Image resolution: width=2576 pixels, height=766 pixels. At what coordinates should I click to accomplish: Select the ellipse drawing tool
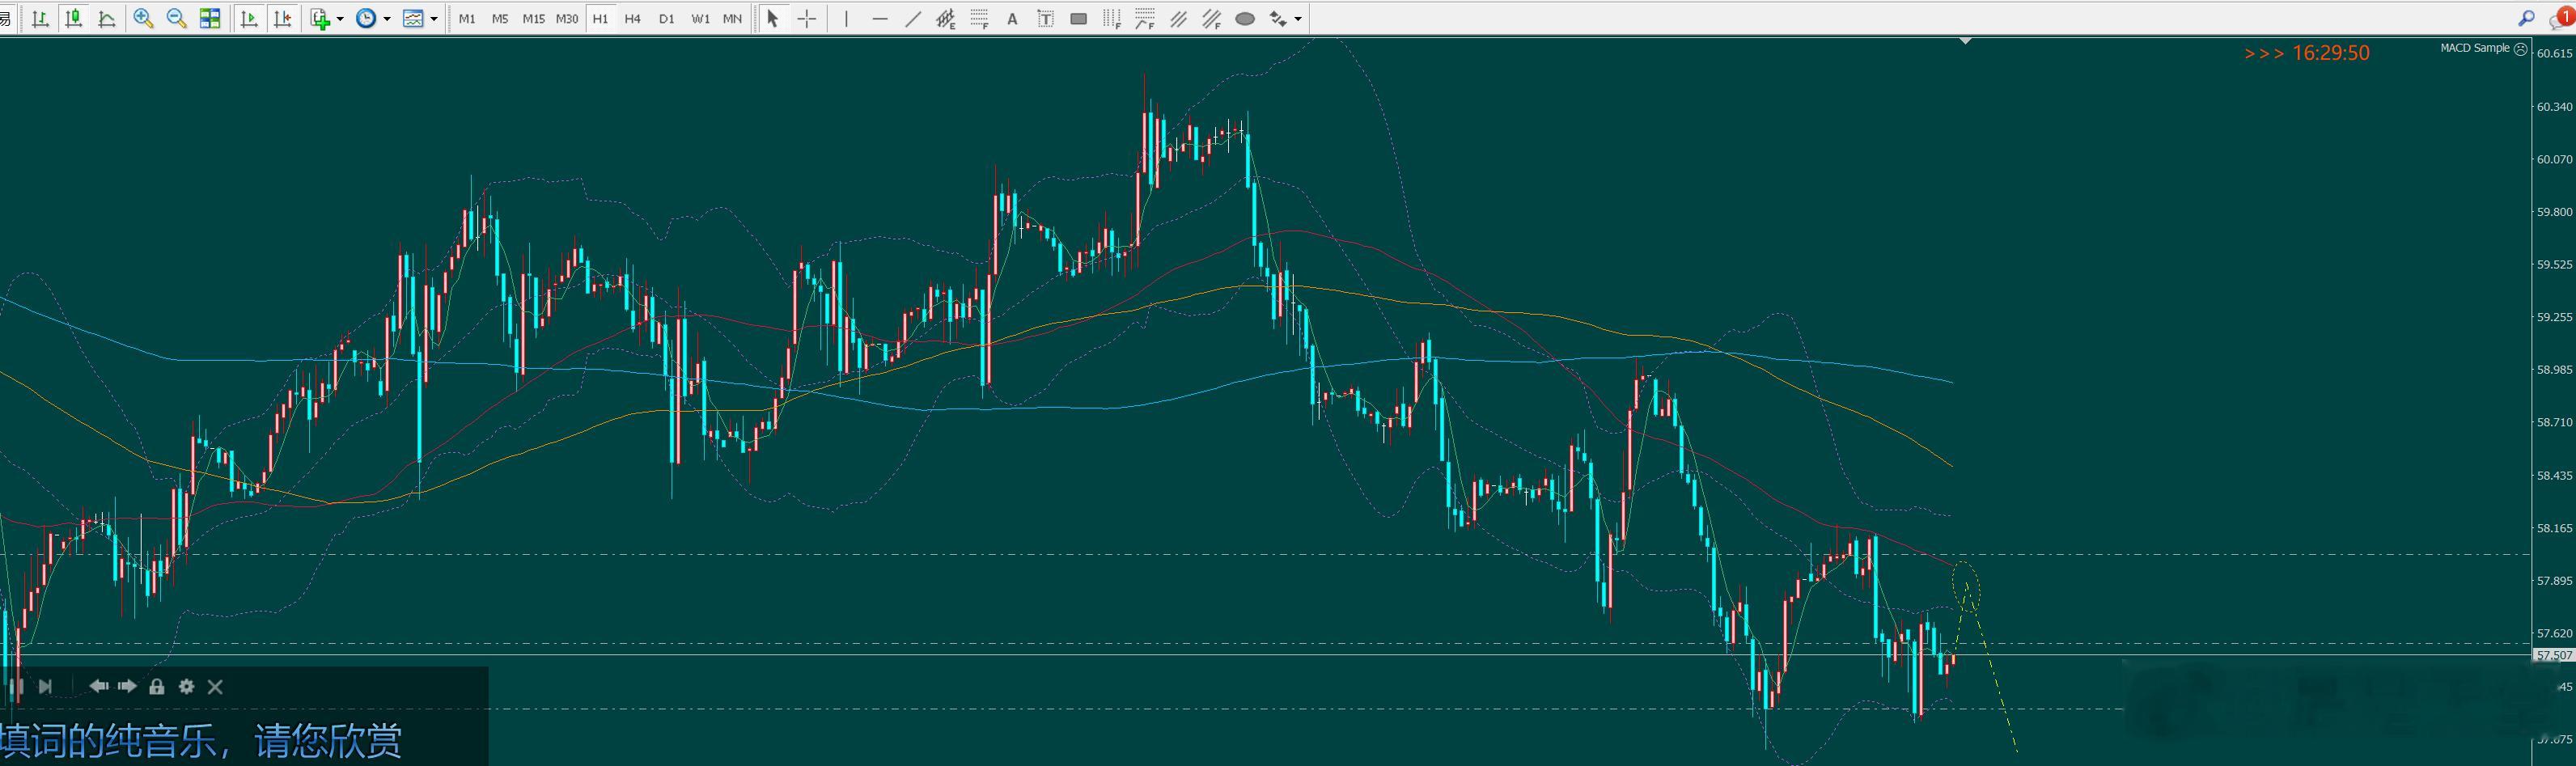coord(1245,19)
